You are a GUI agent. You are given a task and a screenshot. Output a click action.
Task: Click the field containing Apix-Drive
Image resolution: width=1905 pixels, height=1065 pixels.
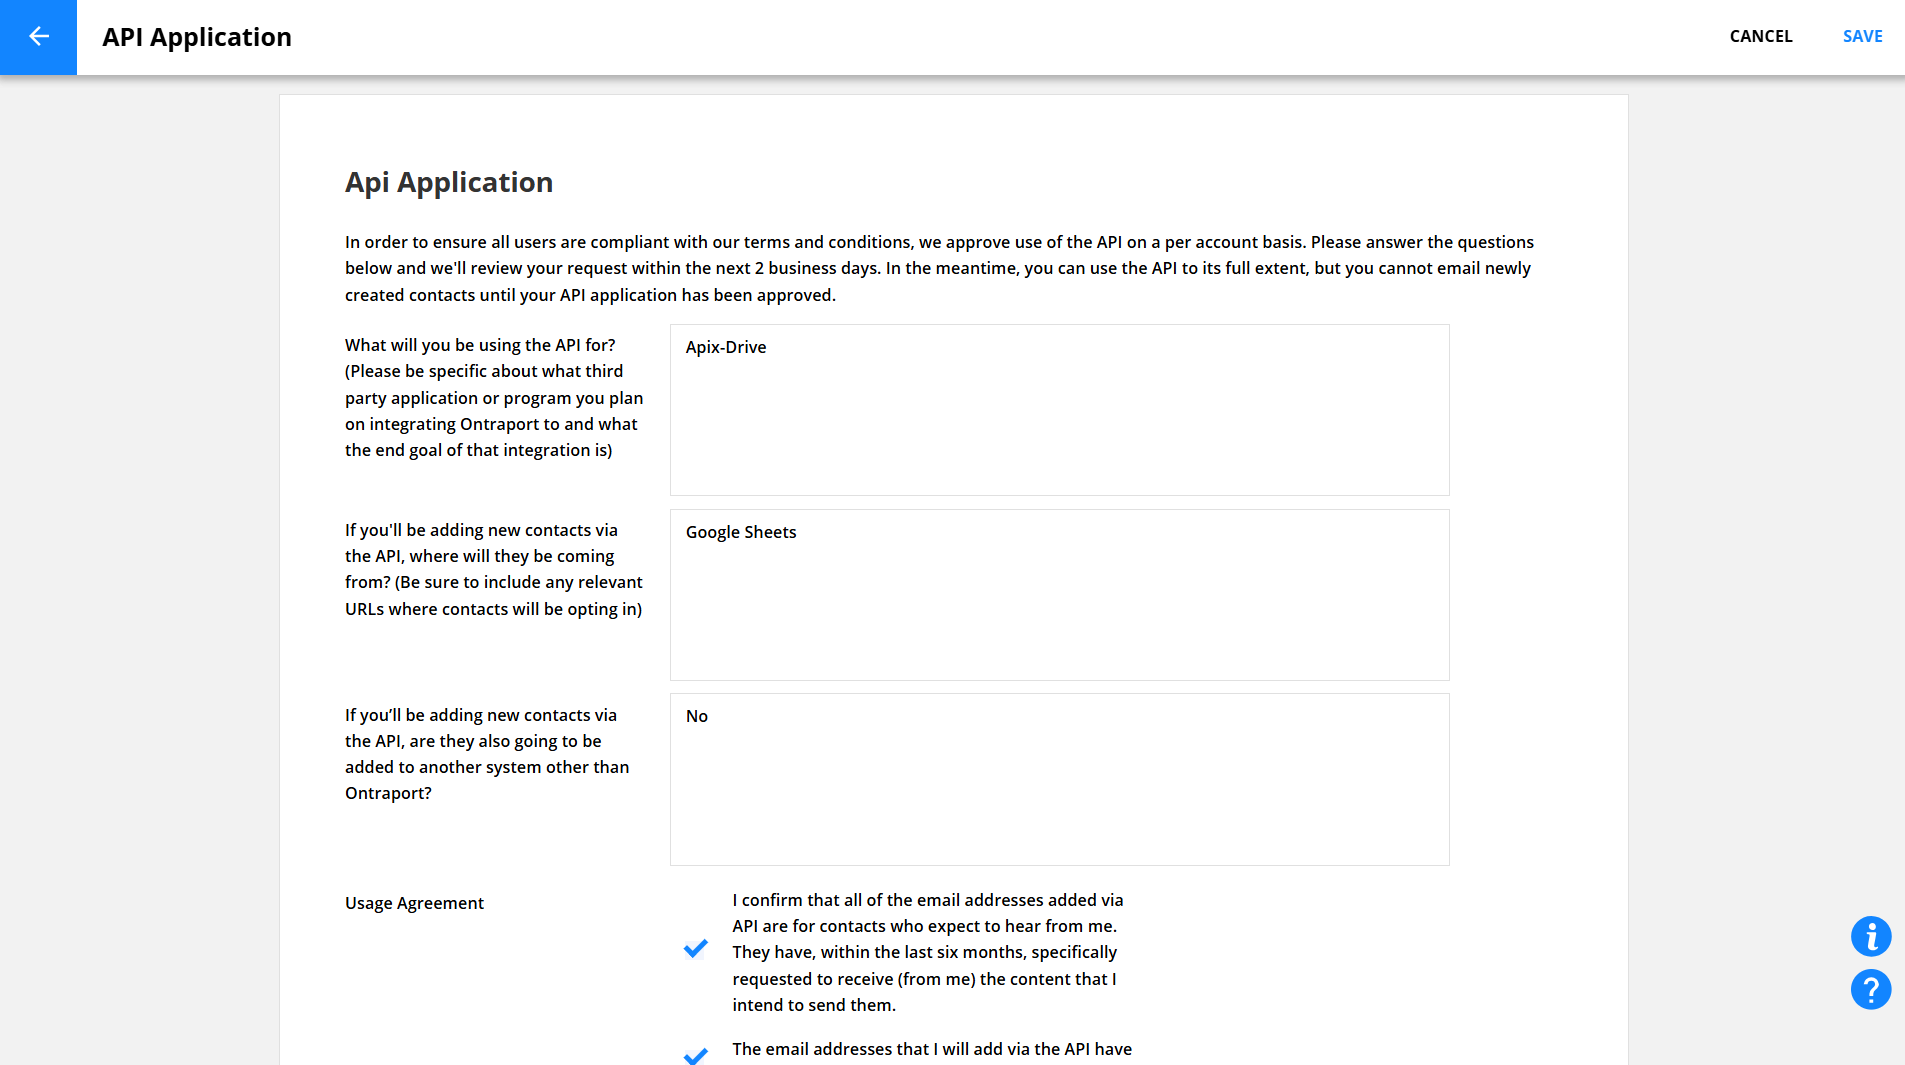(1059, 410)
